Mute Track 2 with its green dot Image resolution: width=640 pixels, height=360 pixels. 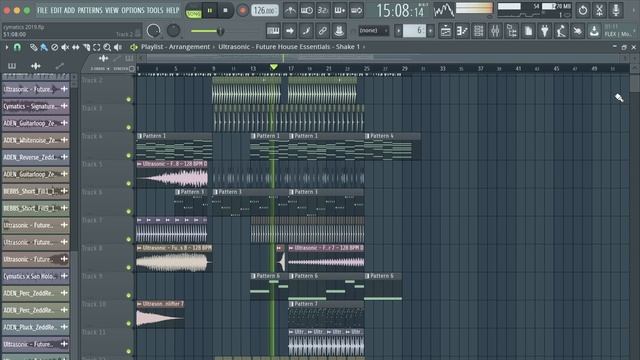[129, 99]
